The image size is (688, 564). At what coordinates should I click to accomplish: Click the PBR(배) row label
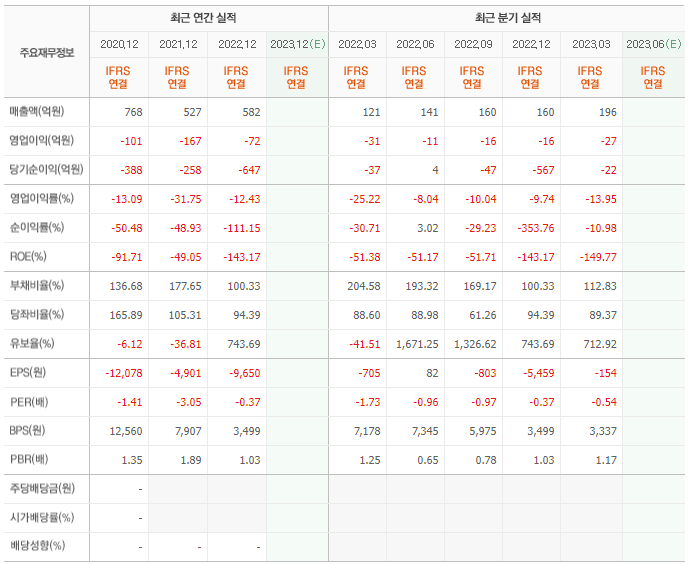coord(29,459)
